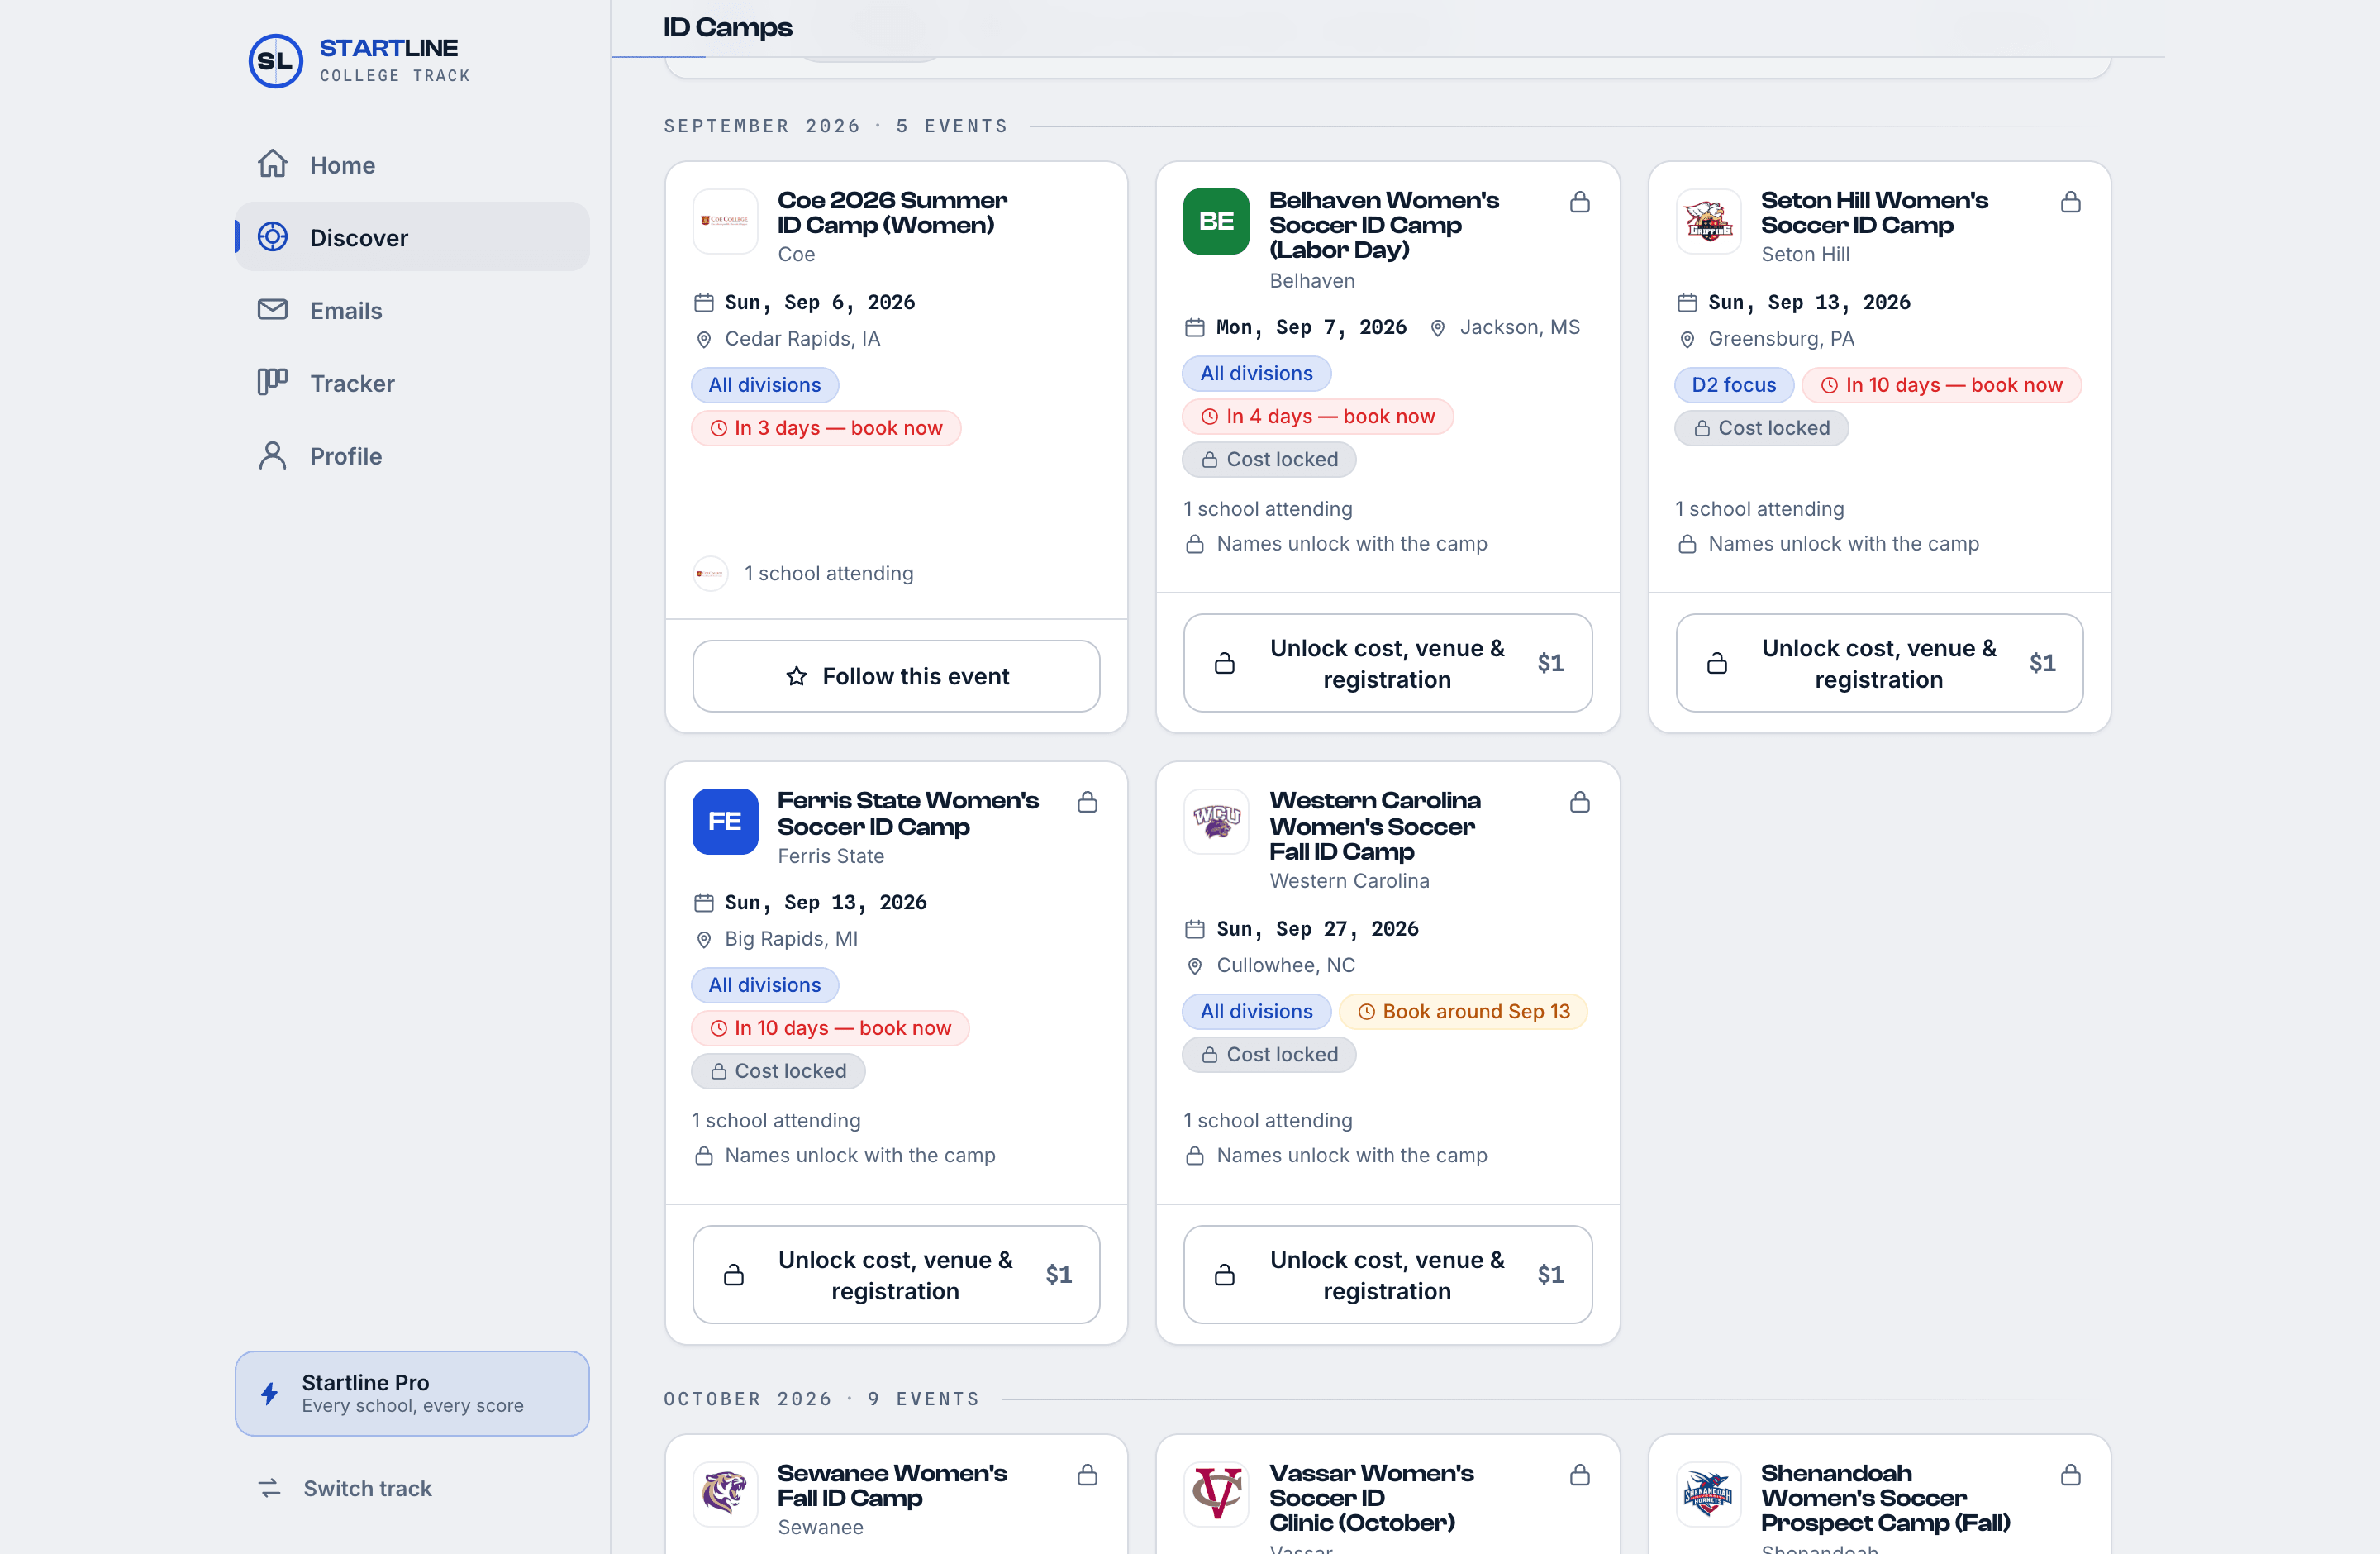The width and height of the screenshot is (2380, 1554).
Task: Click All divisions tag on Coe card
Action: (765, 385)
